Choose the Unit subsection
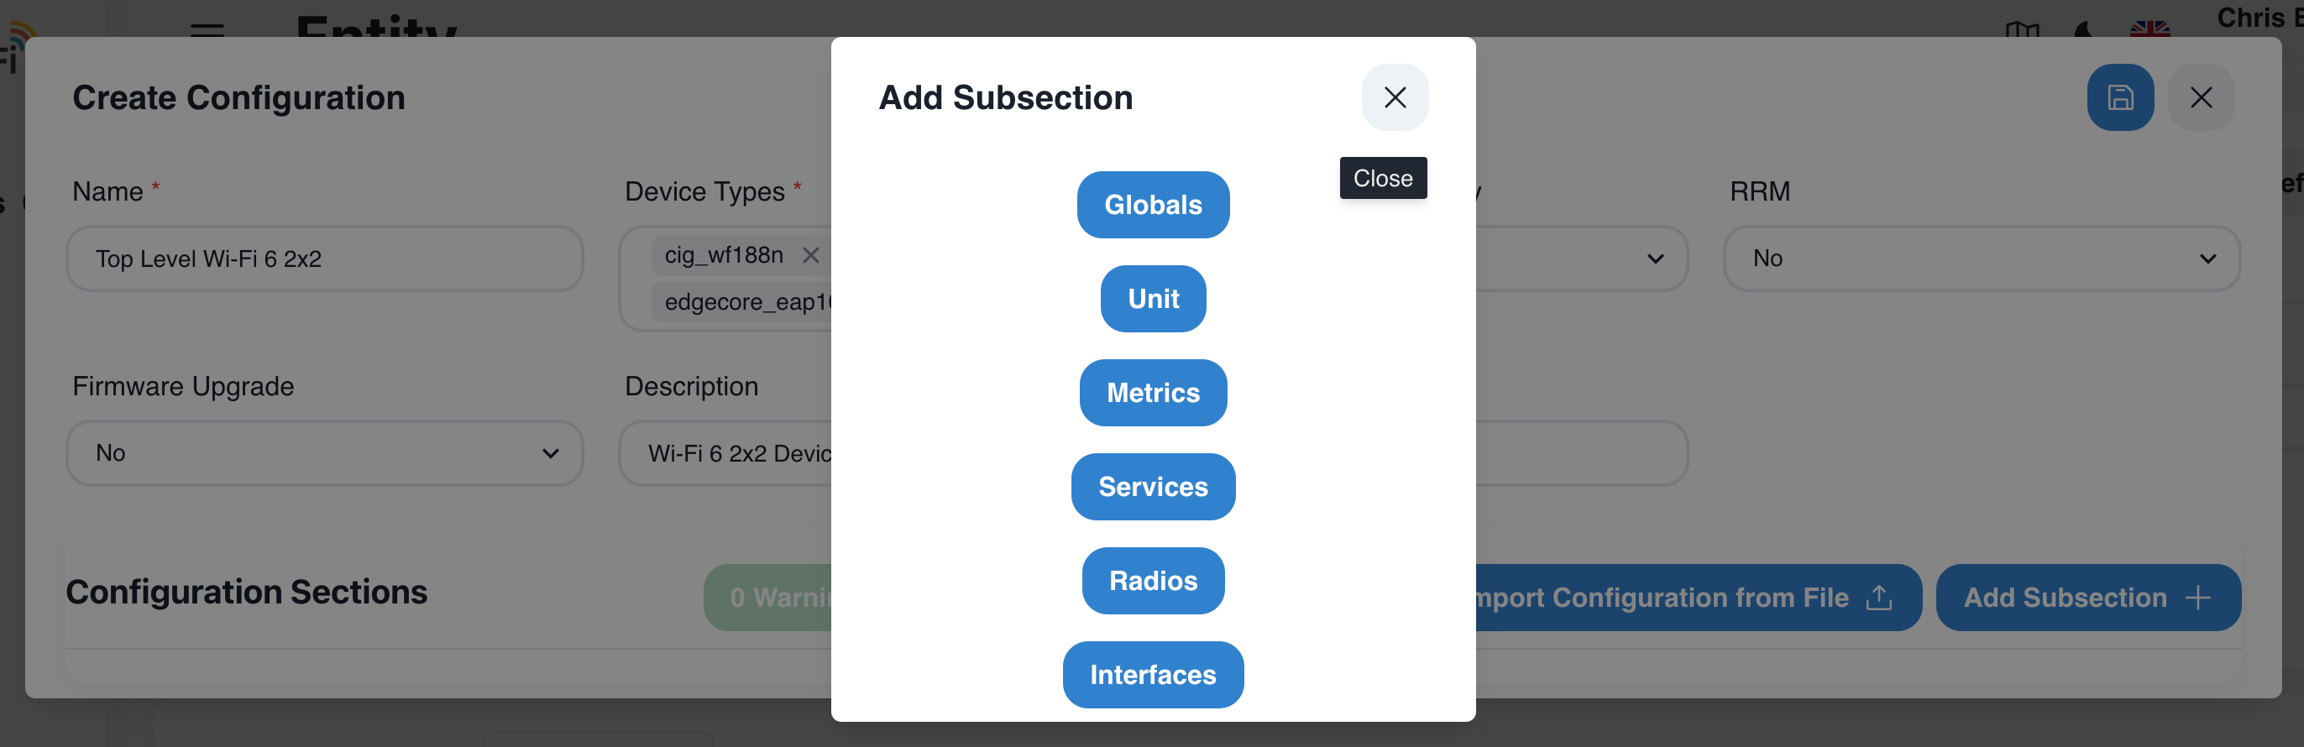 pyautogui.click(x=1153, y=299)
